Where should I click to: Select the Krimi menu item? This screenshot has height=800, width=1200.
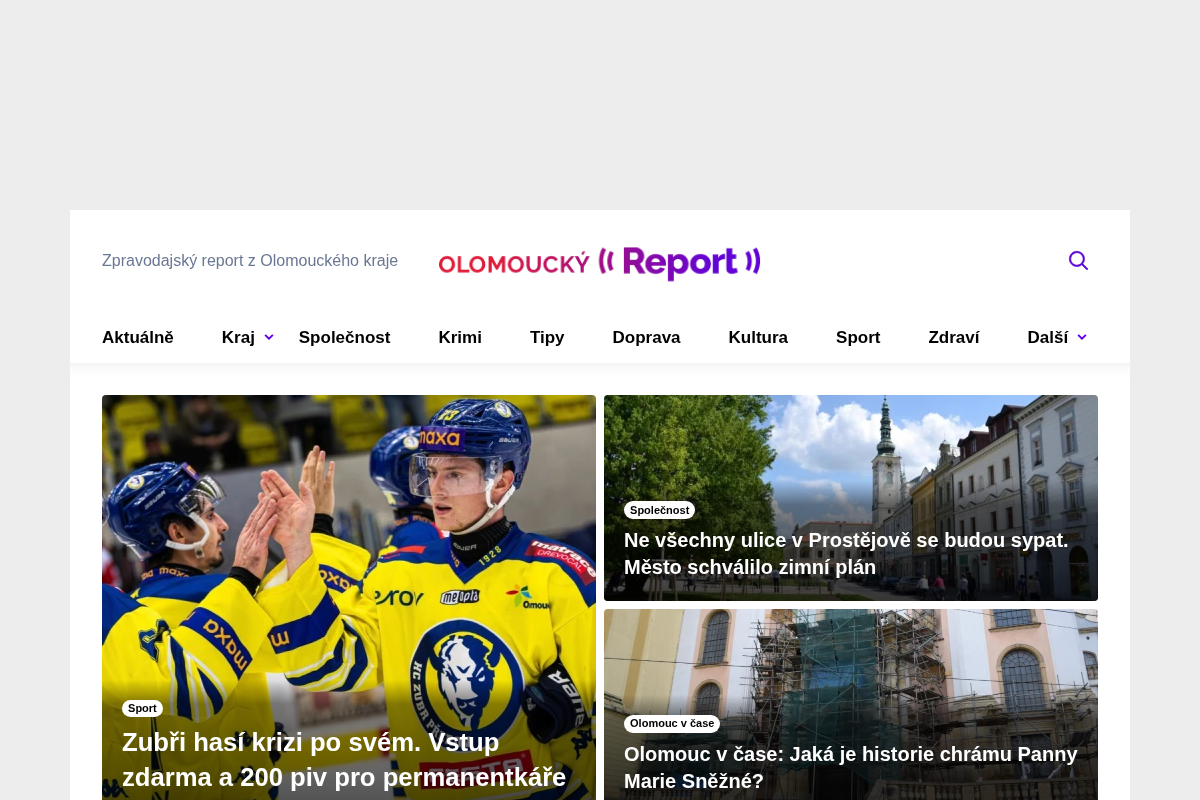click(460, 337)
